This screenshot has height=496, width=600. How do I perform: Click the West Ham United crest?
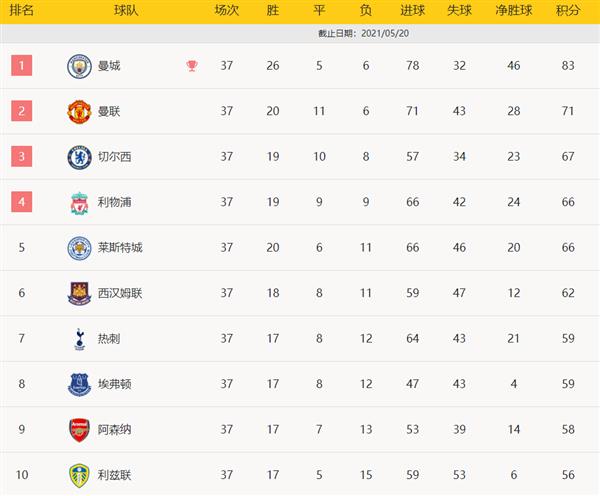pyautogui.click(x=79, y=294)
